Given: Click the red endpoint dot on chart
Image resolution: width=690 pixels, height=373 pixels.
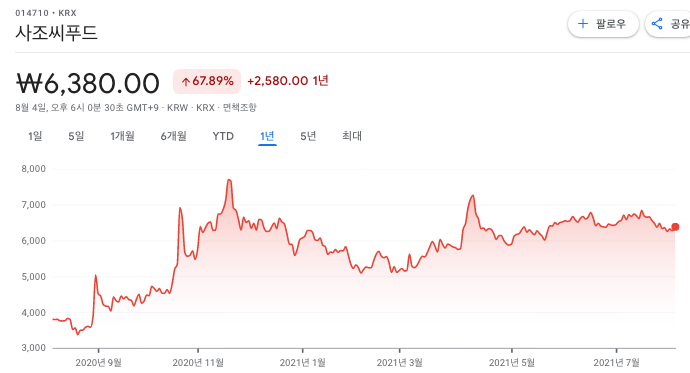Looking at the screenshot, I should [x=675, y=227].
